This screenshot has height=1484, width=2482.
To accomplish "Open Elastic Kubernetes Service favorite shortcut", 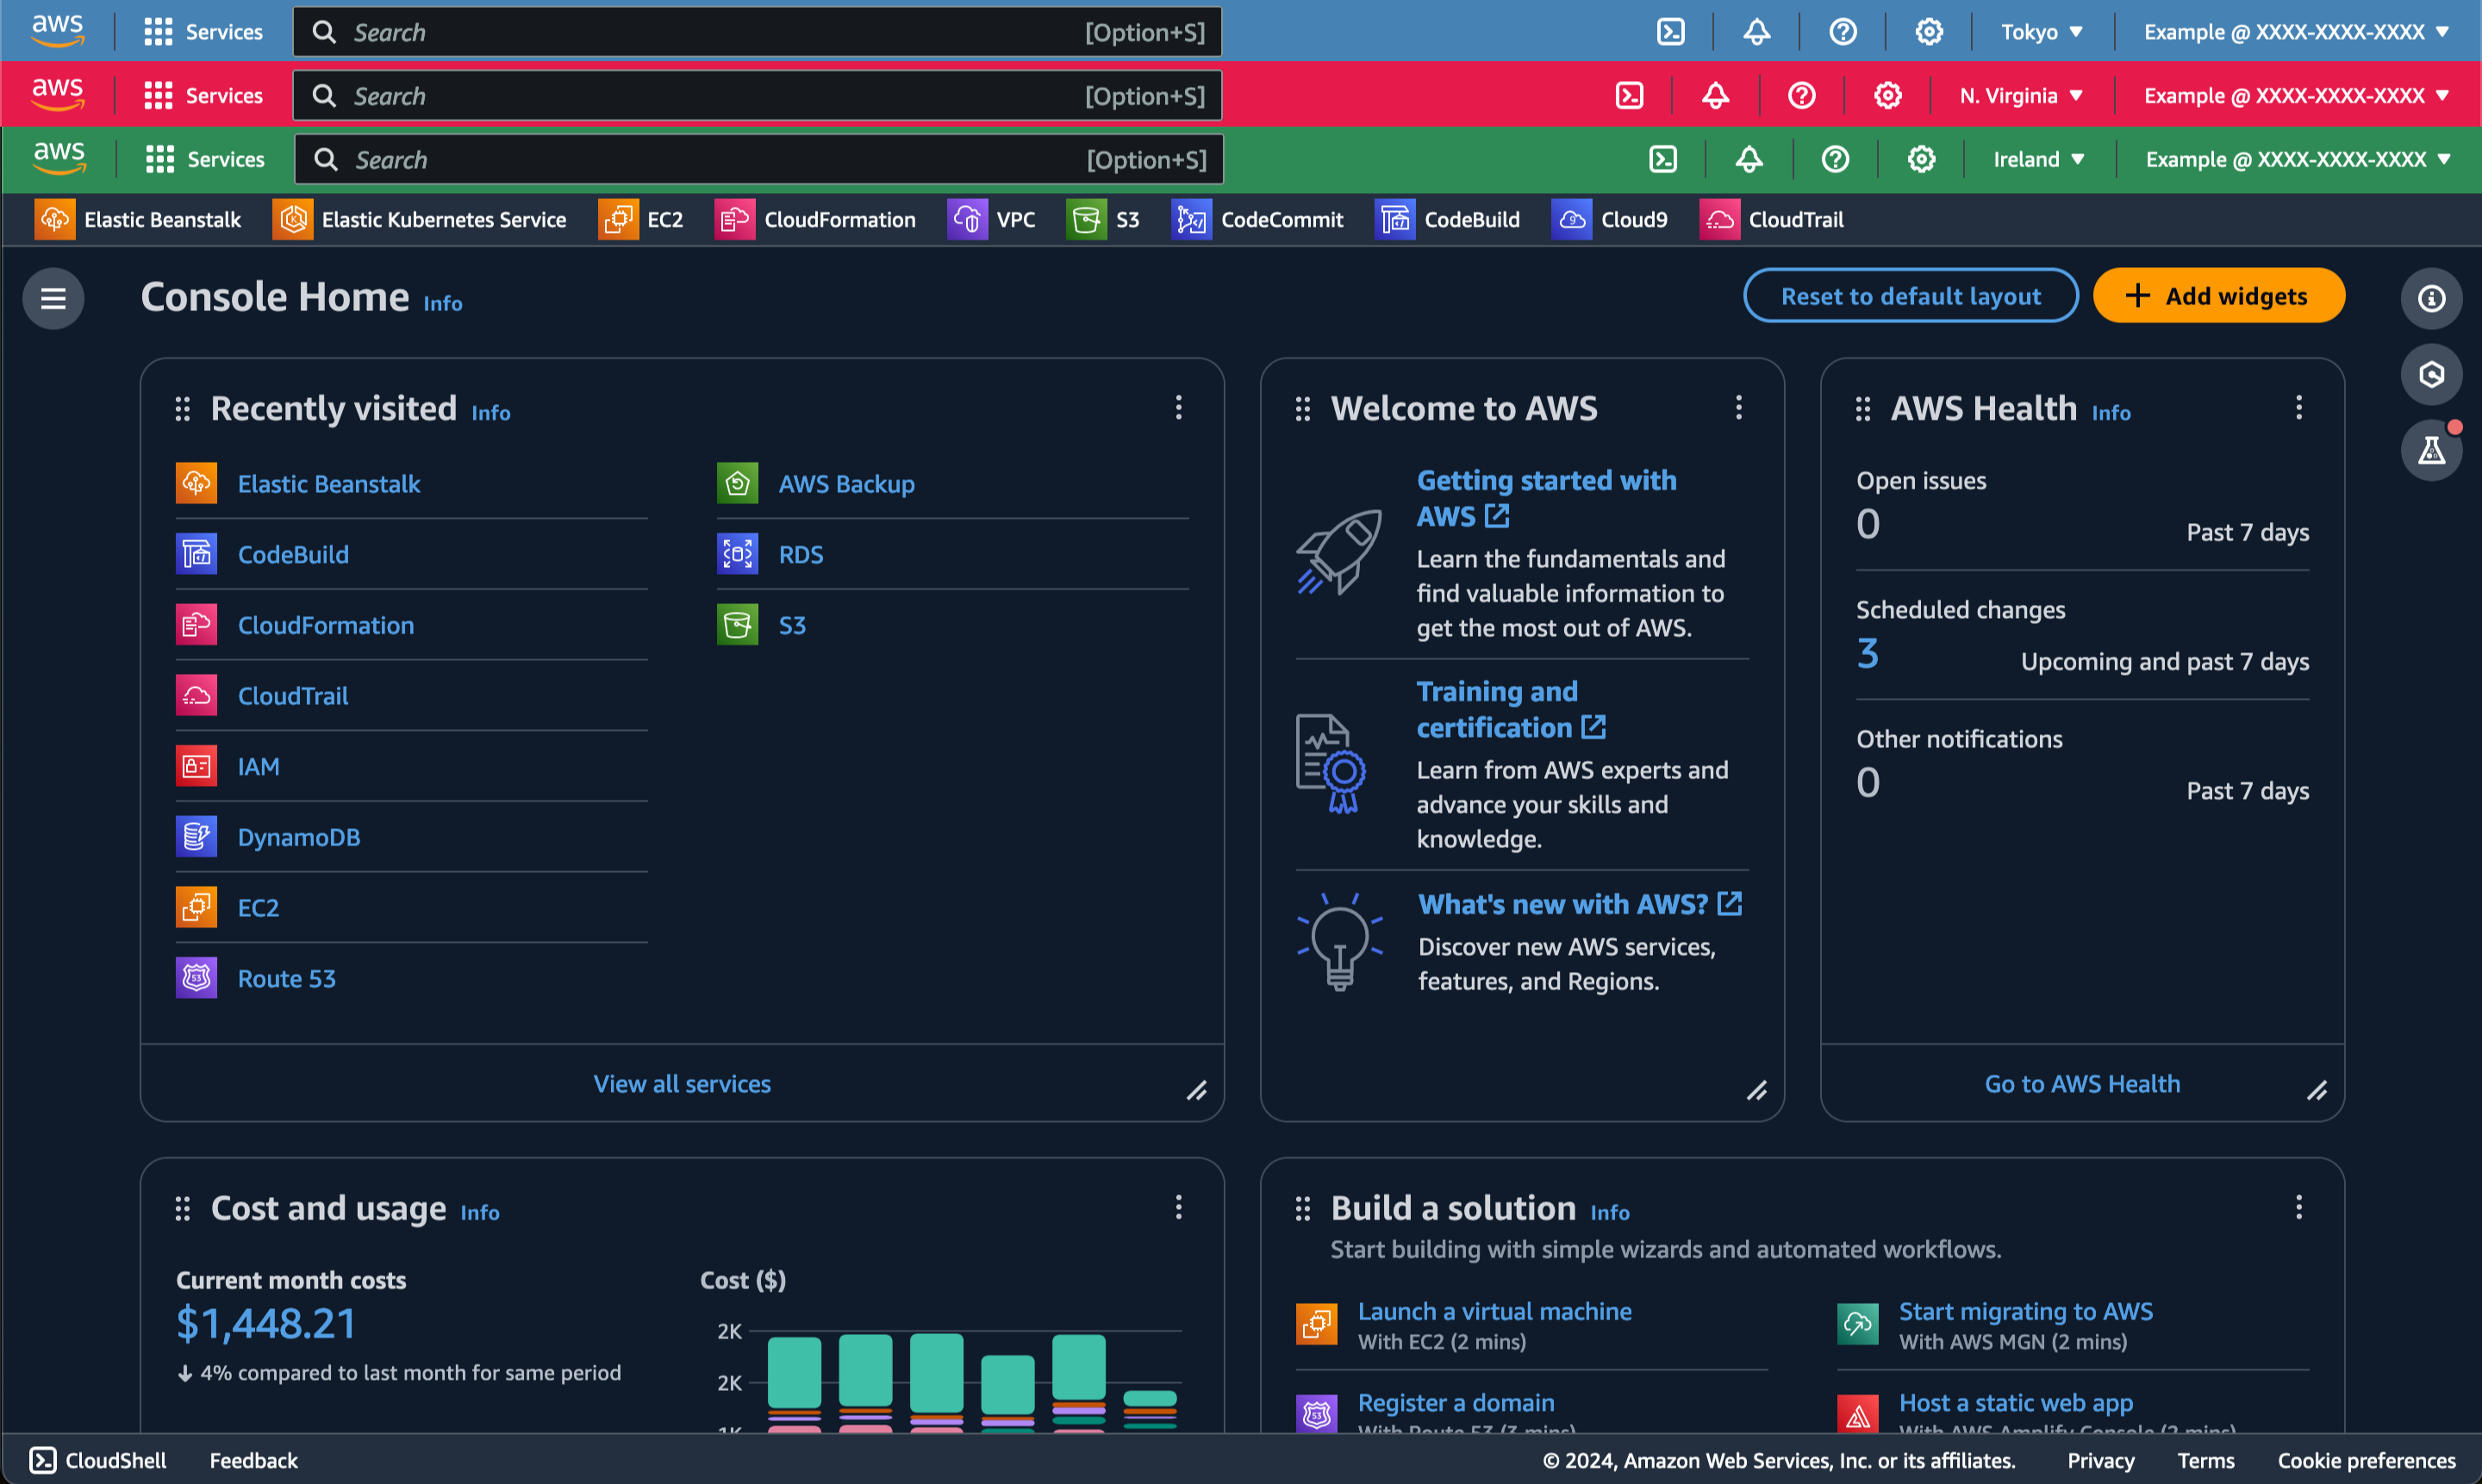I will pyautogui.click(x=419, y=220).
